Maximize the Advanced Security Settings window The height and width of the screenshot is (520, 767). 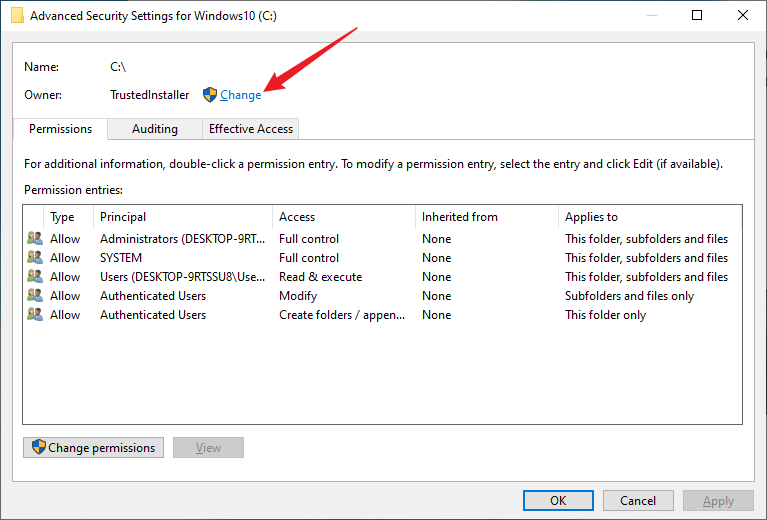697,15
